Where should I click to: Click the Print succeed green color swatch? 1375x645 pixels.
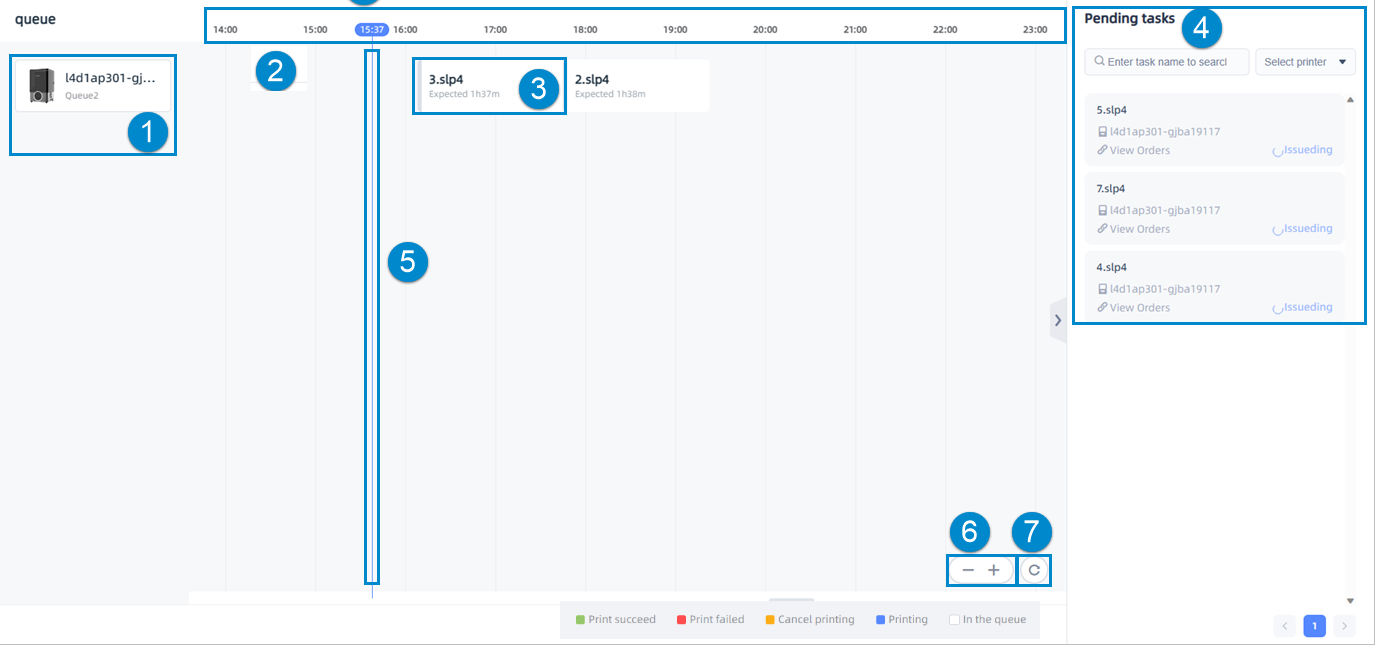click(580, 620)
